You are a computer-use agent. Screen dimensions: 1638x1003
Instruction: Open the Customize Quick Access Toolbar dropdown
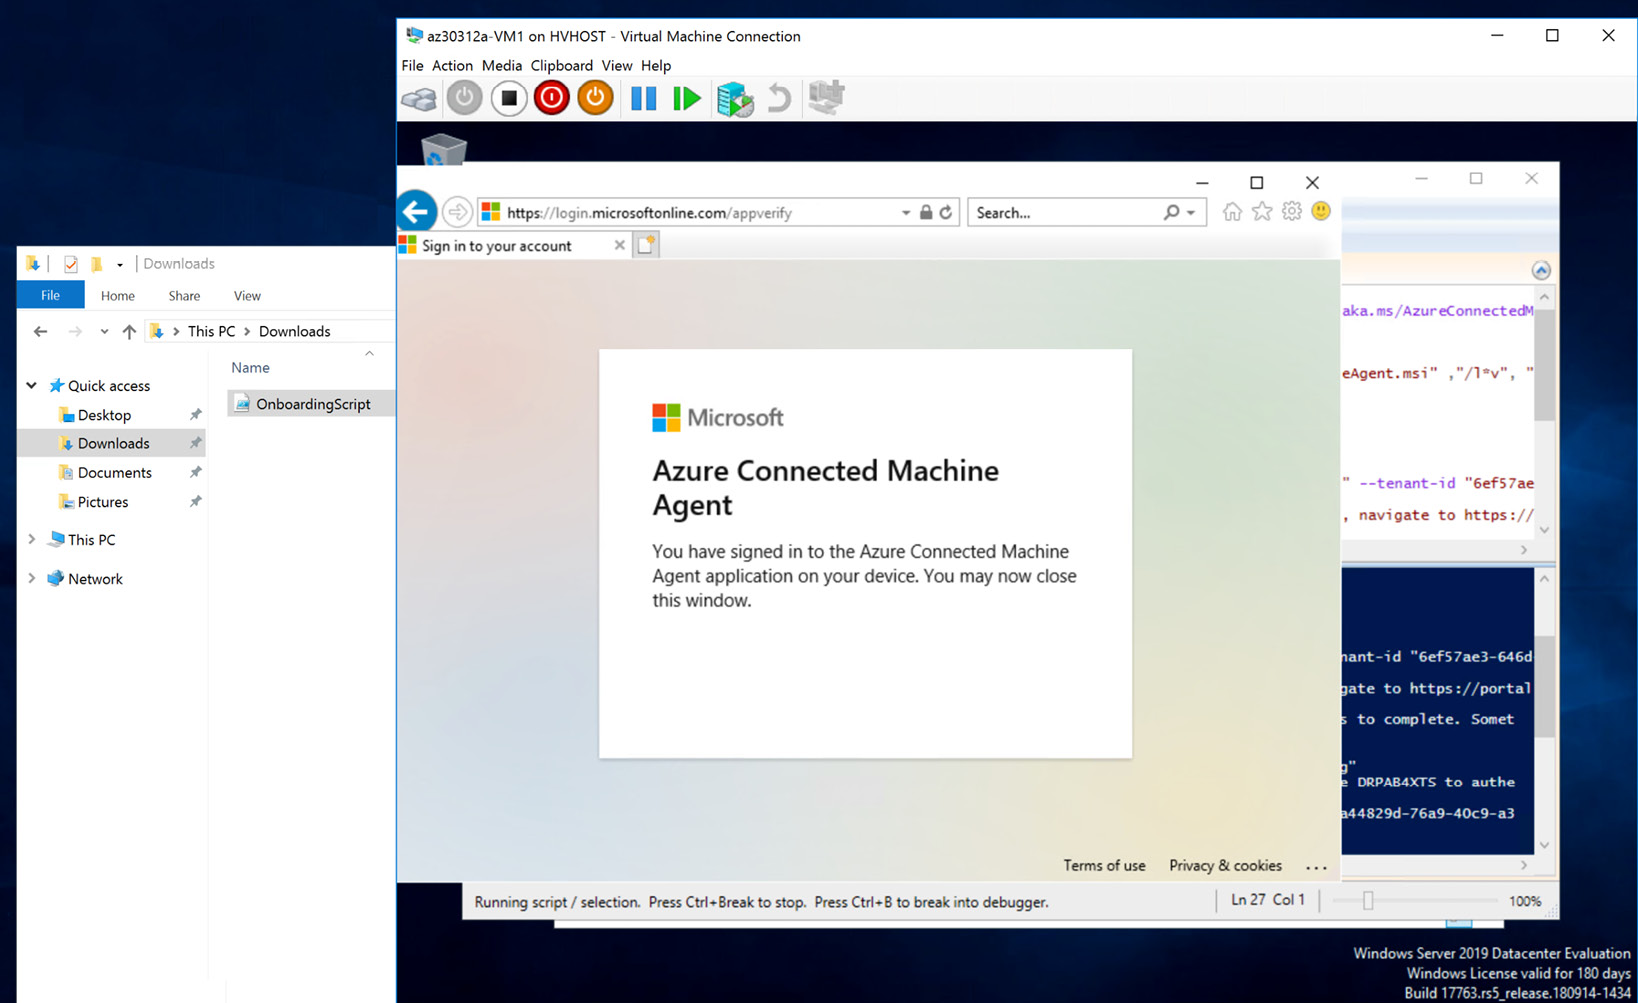pyautogui.click(x=119, y=265)
